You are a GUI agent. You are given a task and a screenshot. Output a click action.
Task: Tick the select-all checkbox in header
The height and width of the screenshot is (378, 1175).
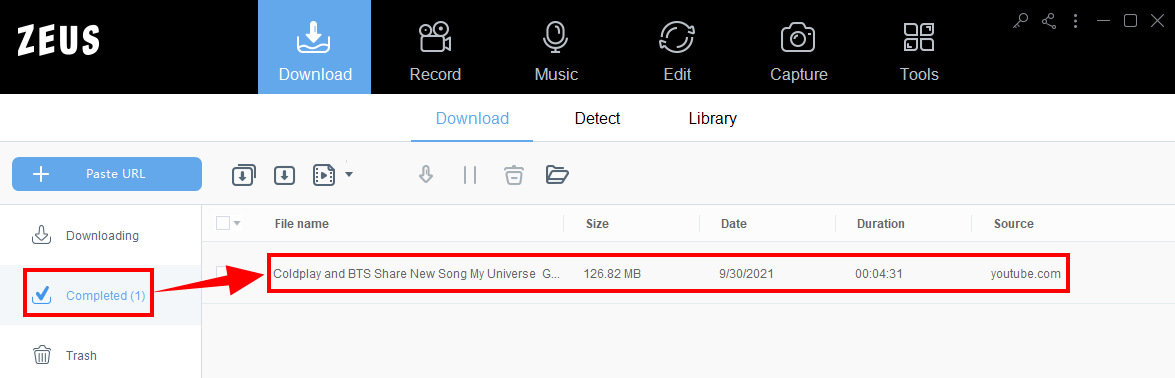click(x=223, y=223)
